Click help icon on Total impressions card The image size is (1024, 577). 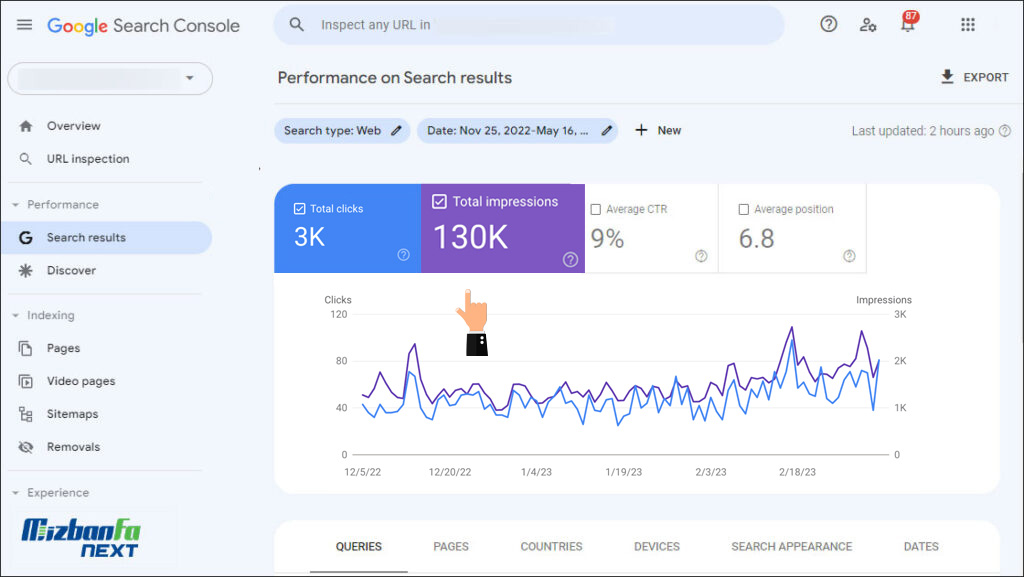(x=570, y=260)
